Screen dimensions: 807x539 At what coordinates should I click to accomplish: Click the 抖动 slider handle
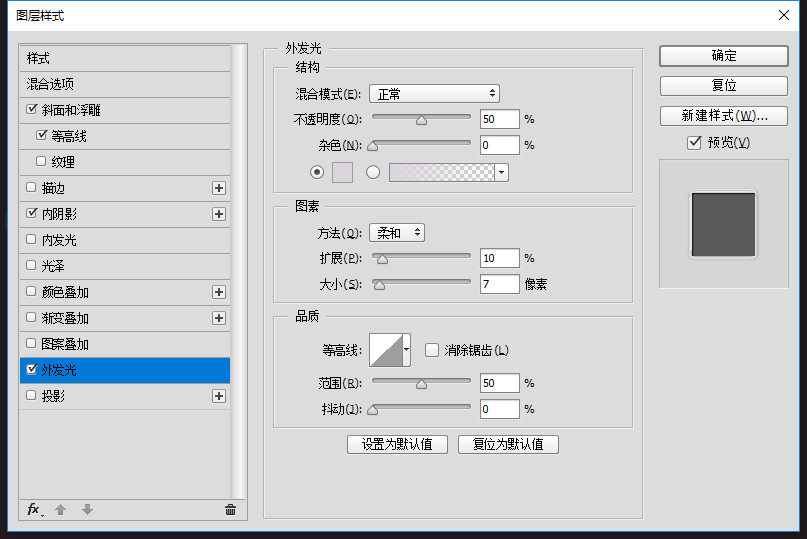coord(373,410)
